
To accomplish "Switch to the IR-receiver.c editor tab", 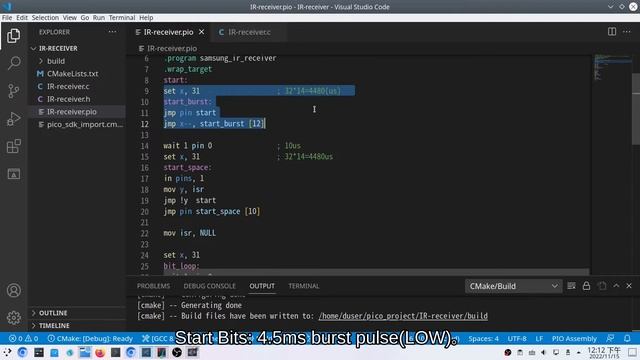I will point(249,32).
